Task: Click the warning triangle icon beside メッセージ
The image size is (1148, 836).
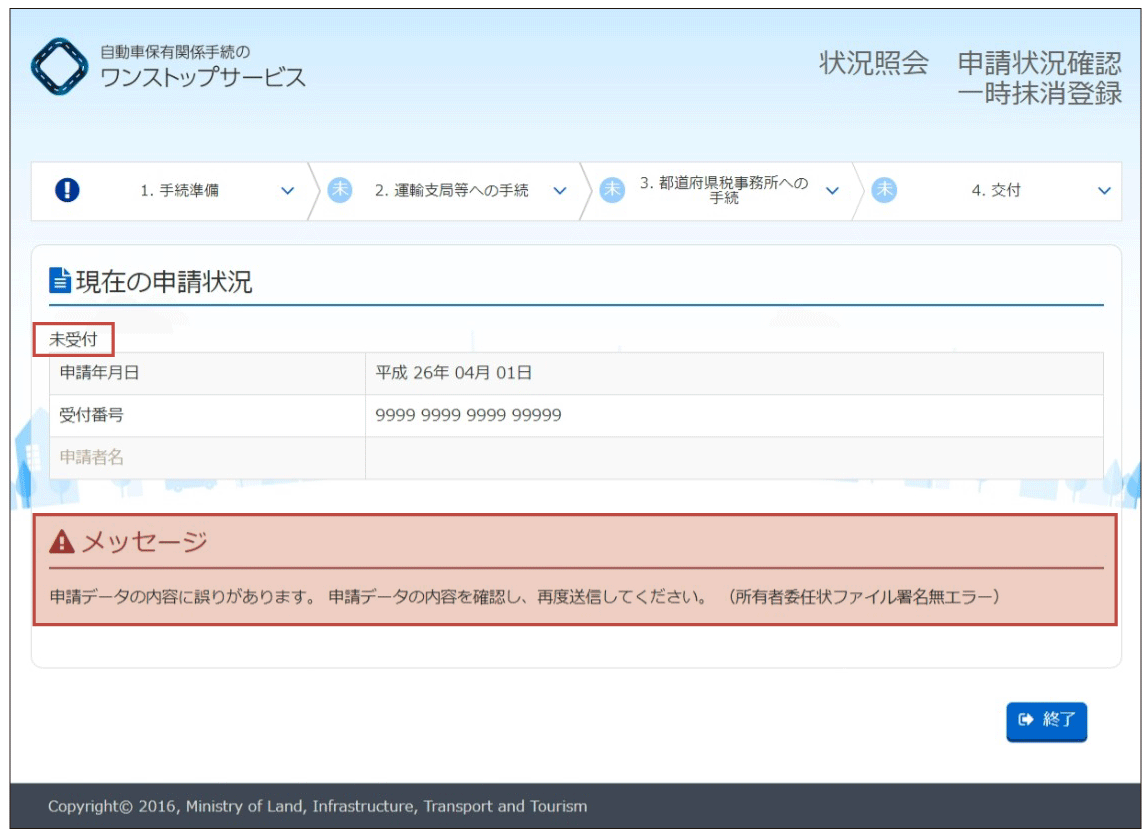Action: coord(62,542)
